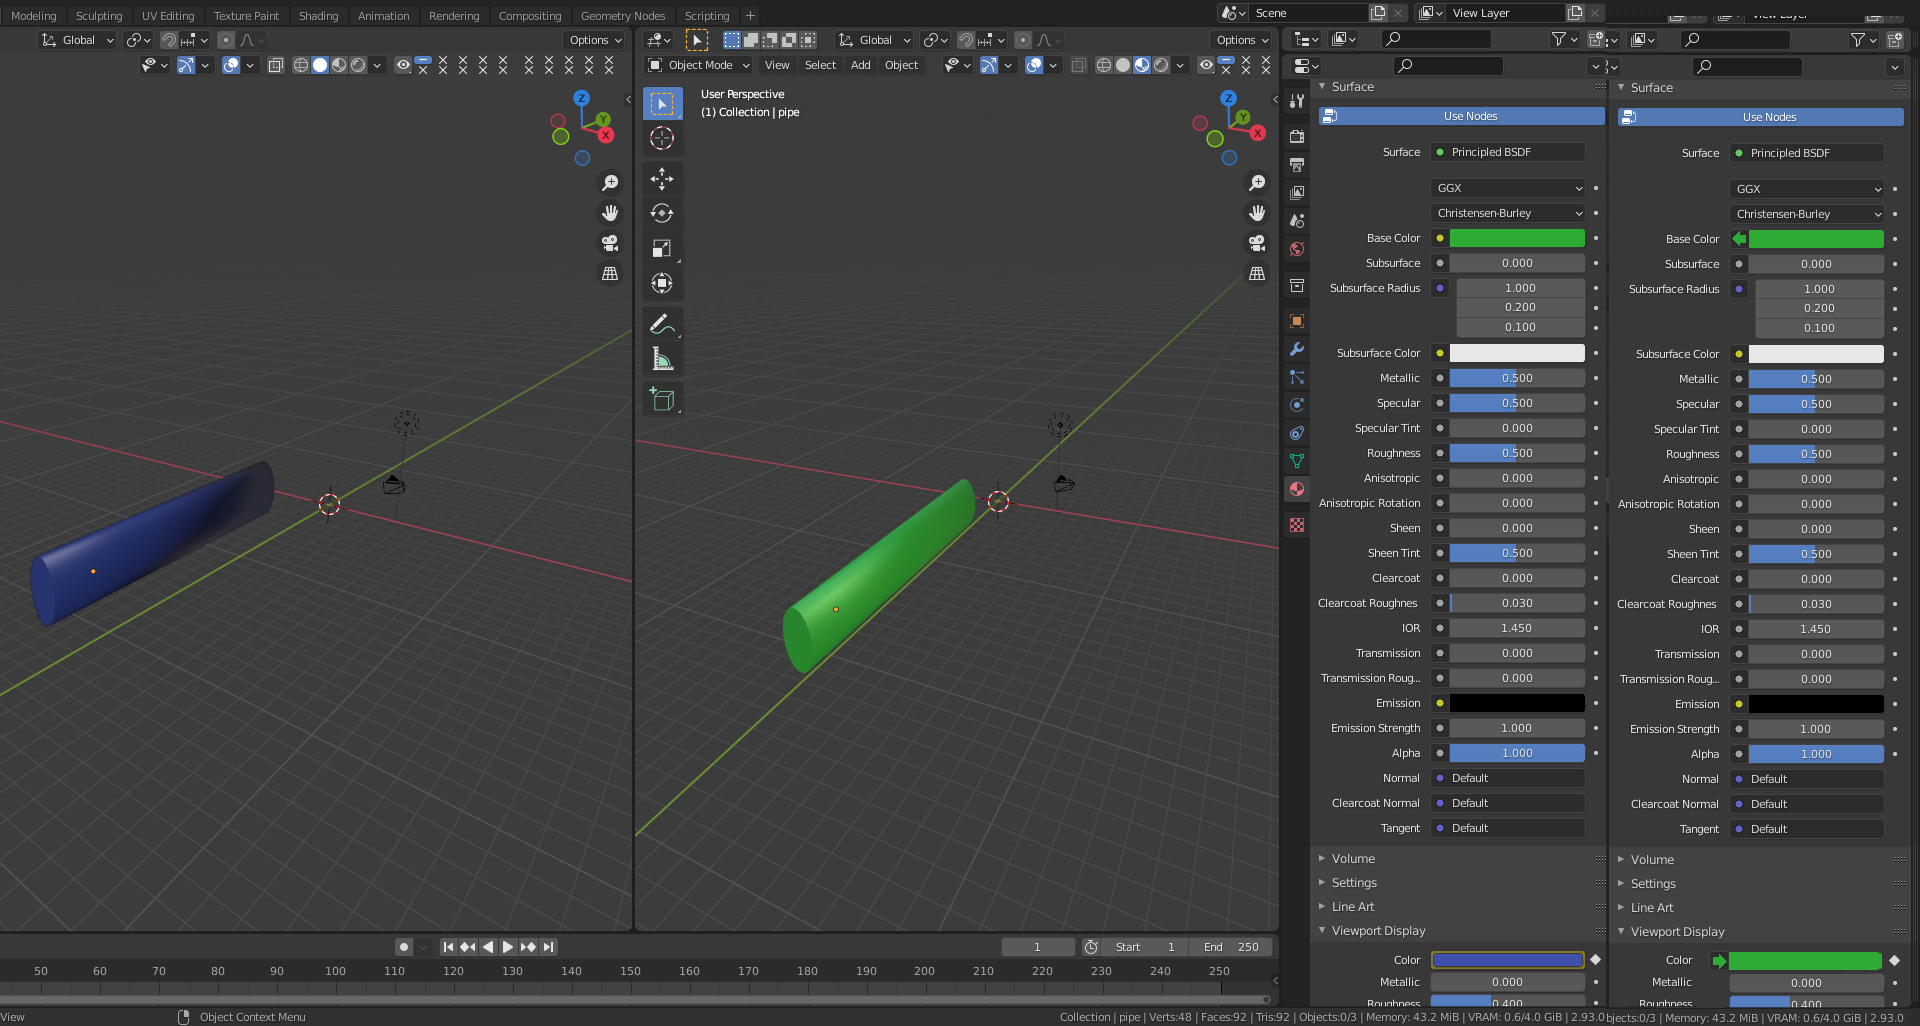Open the Render properties tab
Image resolution: width=1920 pixels, height=1026 pixels.
(1297, 136)
